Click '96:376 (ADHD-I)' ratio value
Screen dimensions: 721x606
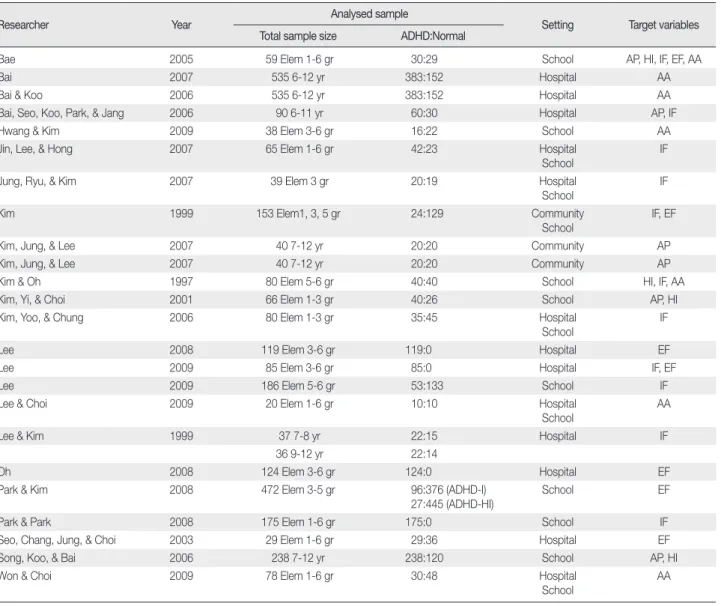click(x=448, y=490)
